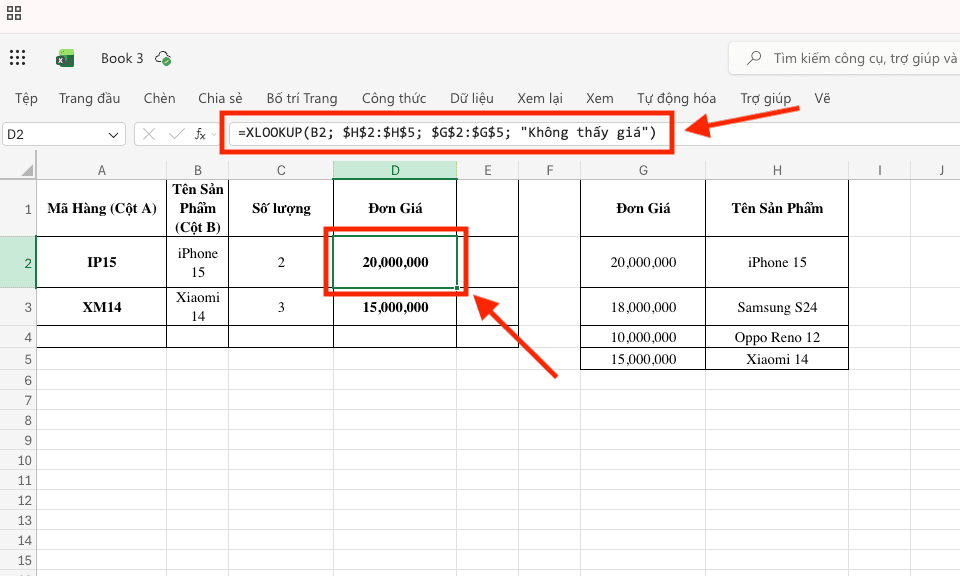Select column I header

point(880,170)
